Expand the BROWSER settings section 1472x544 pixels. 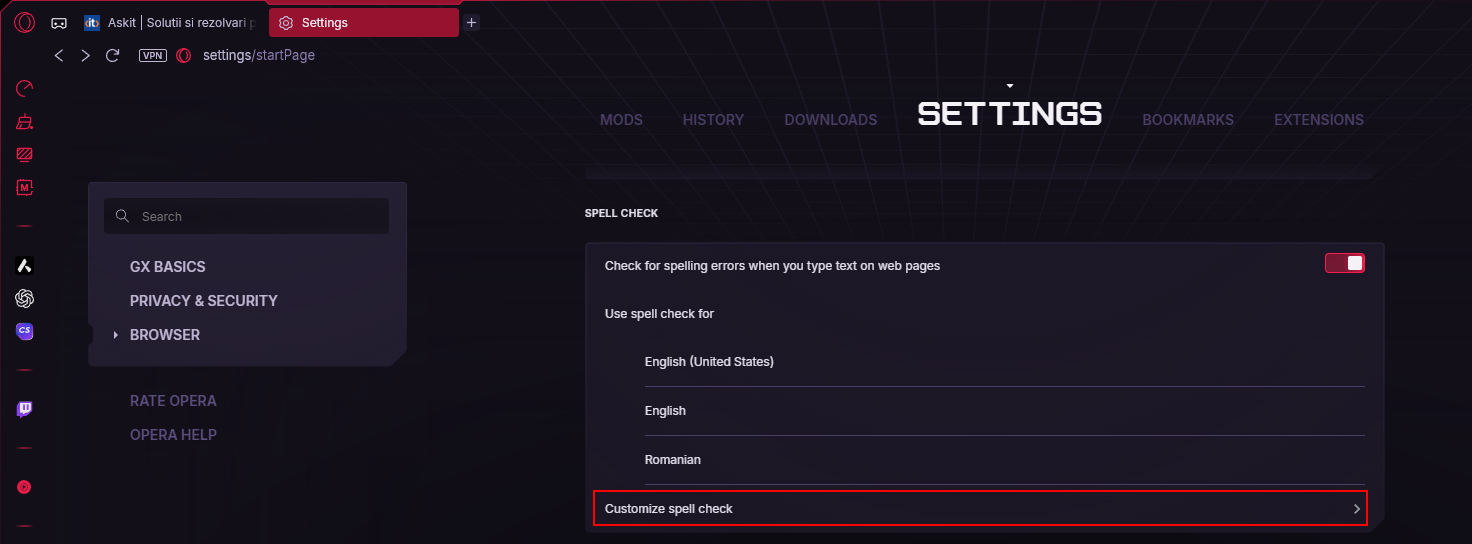coord(165,335)
